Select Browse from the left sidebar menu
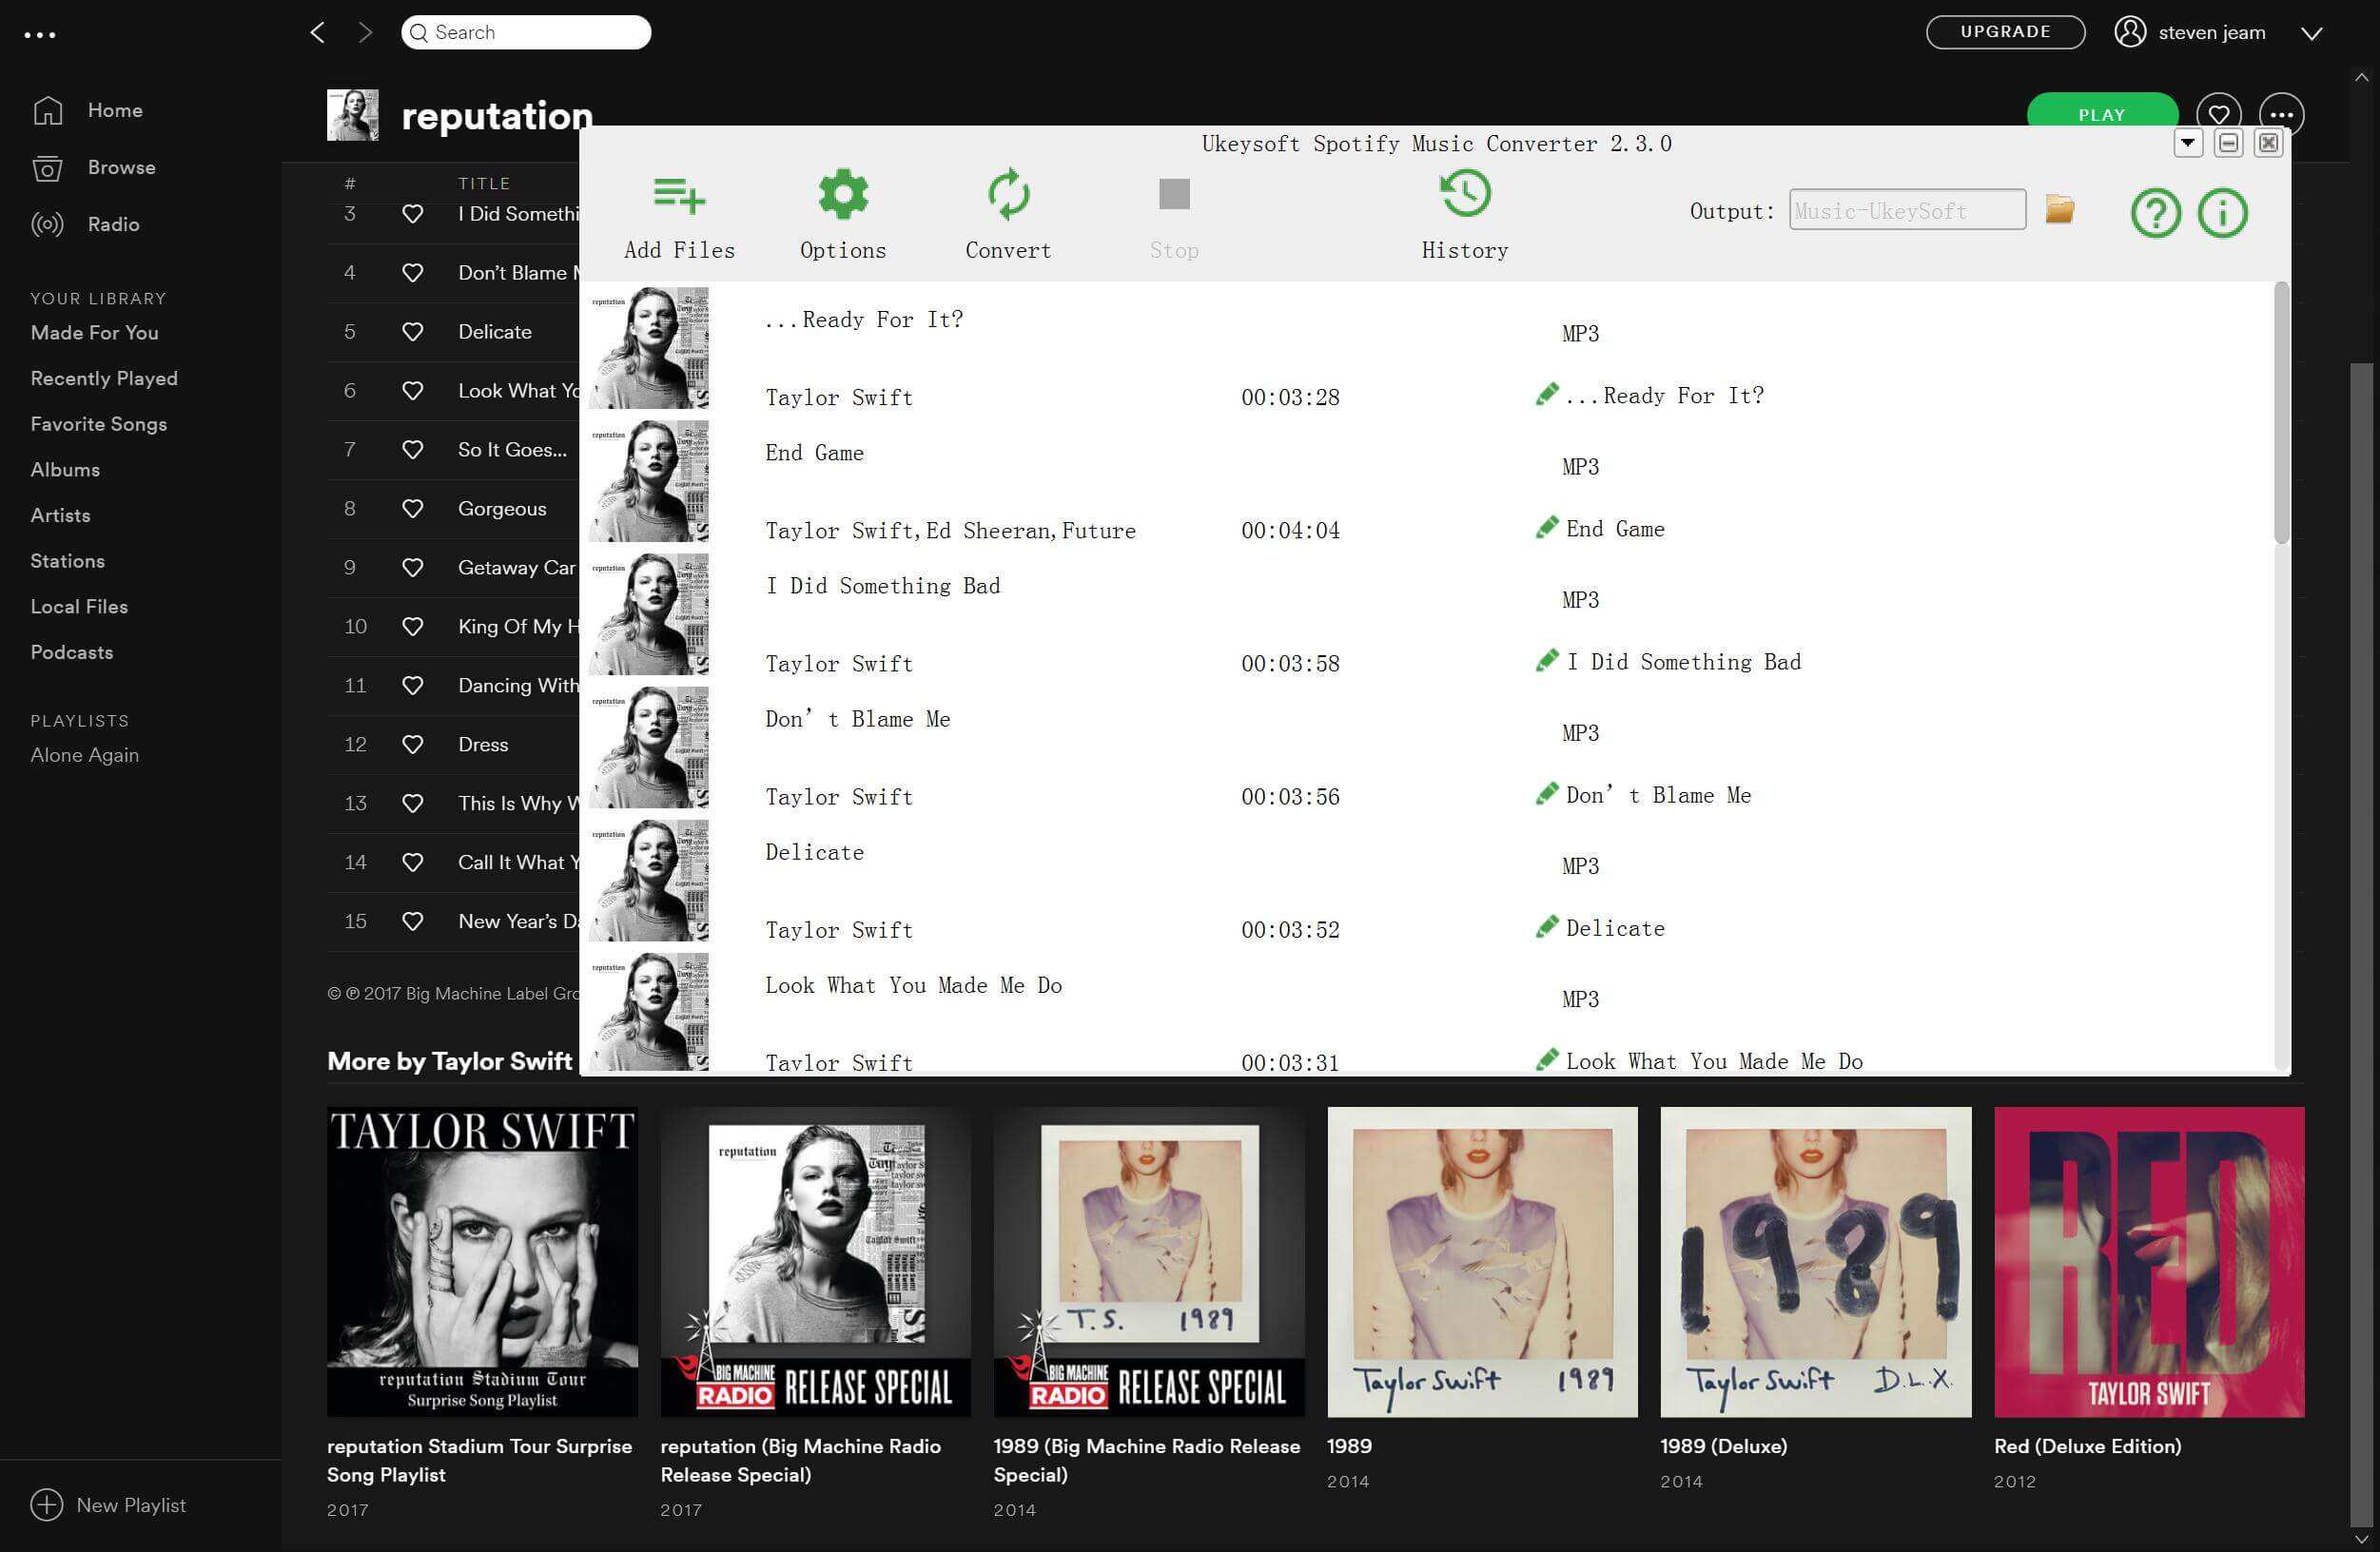This screenshot has height=1552, width=2380. pyautogui.click(x=122, y=166)
